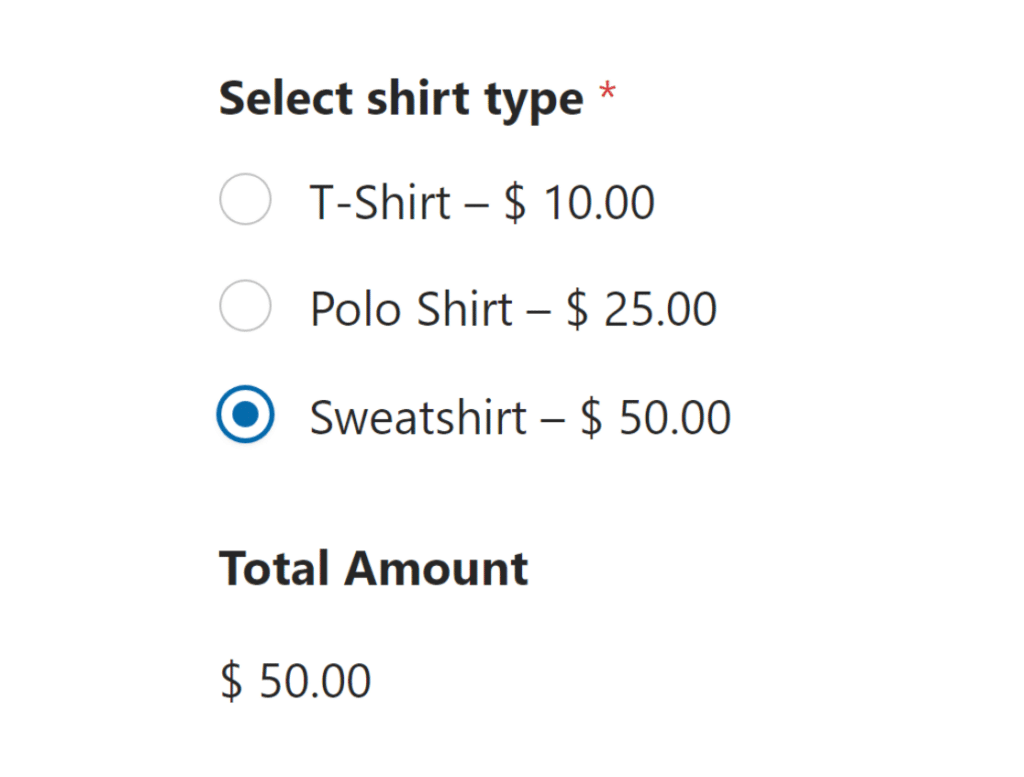
Task: Click the Total Amount heading
Action: click(x=373, y=567)
